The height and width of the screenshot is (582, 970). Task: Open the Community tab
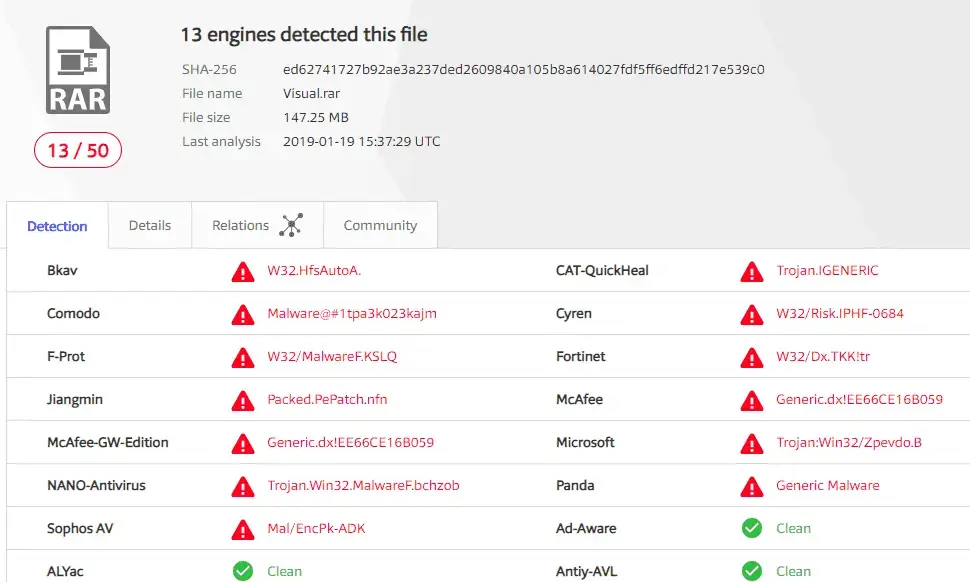click(380, 226)
